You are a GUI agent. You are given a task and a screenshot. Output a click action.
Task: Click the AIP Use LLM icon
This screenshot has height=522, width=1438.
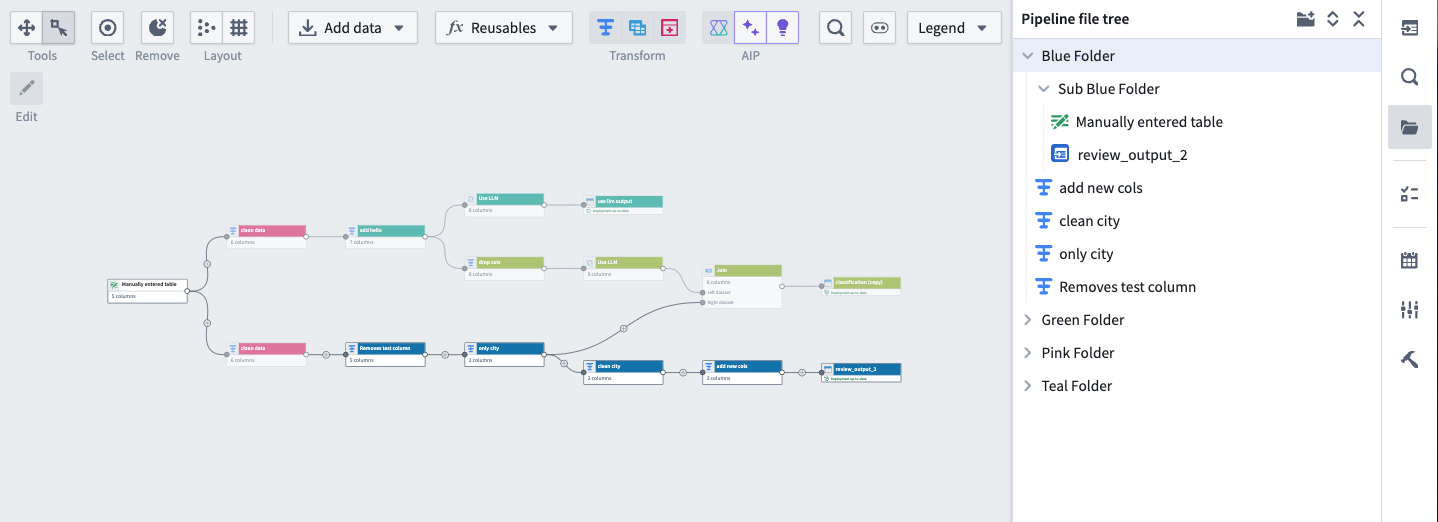pos(718,28)
